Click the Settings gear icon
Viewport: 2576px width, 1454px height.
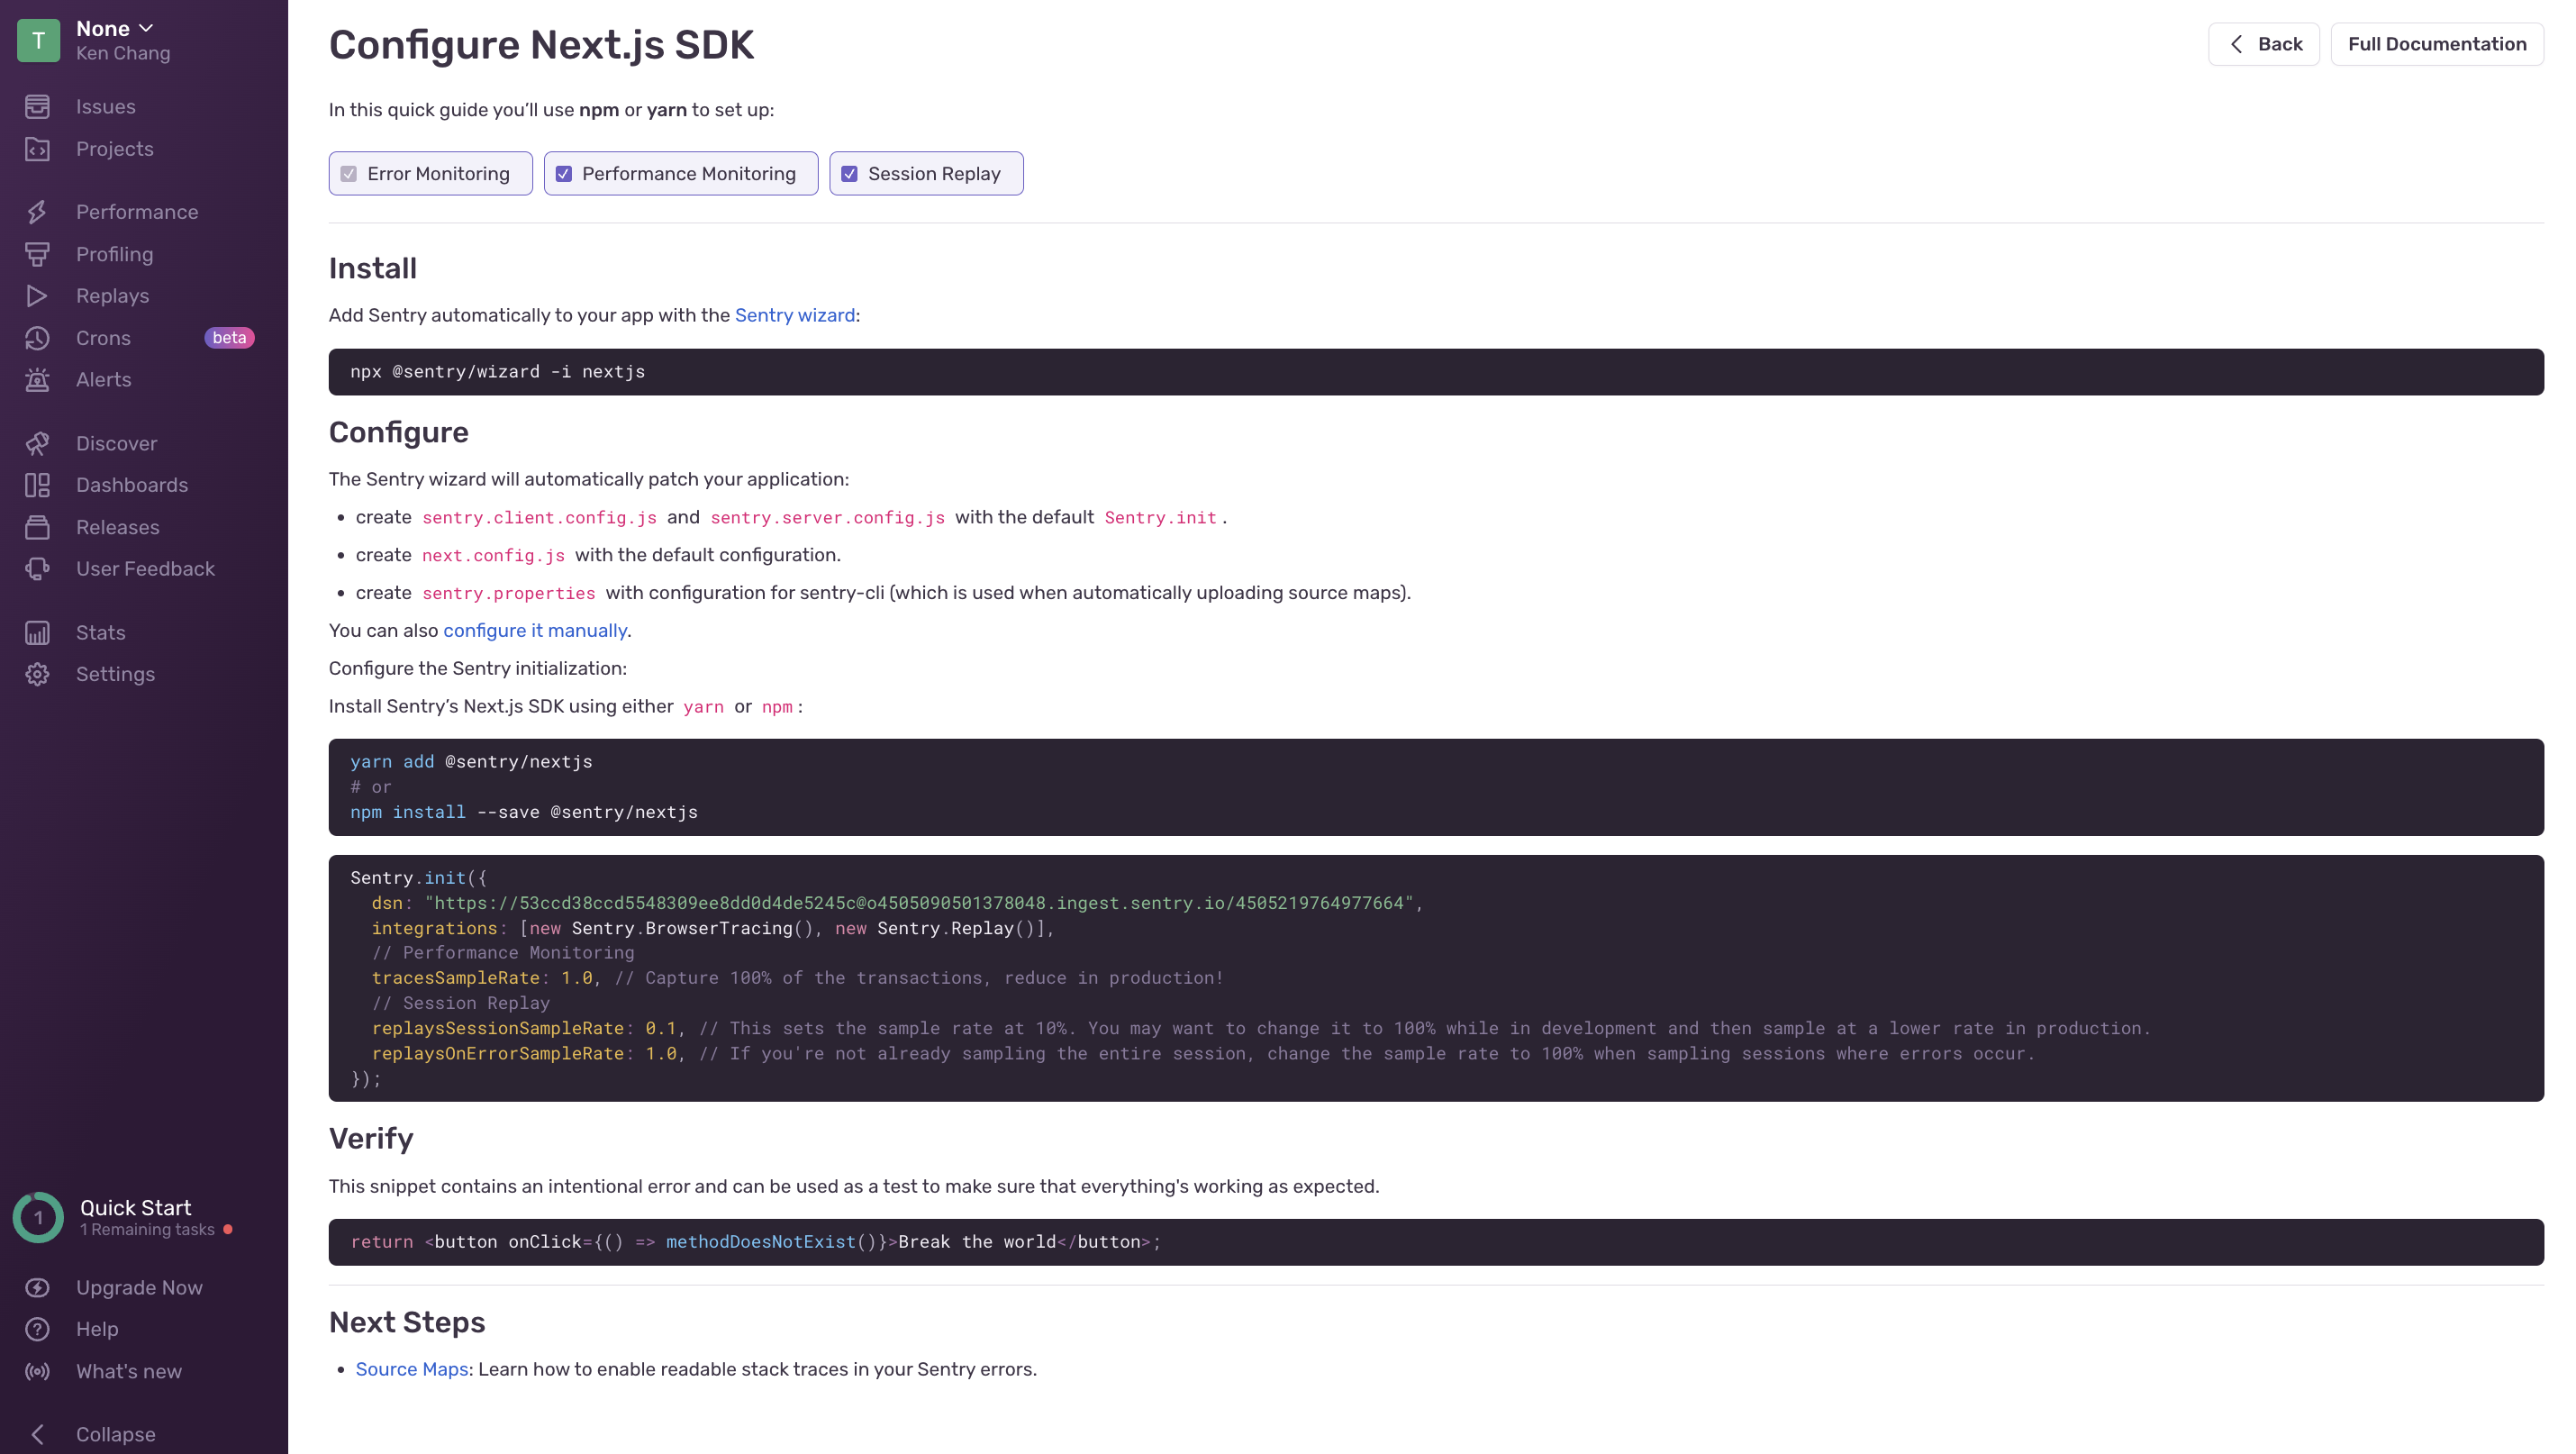click(37, 674)
